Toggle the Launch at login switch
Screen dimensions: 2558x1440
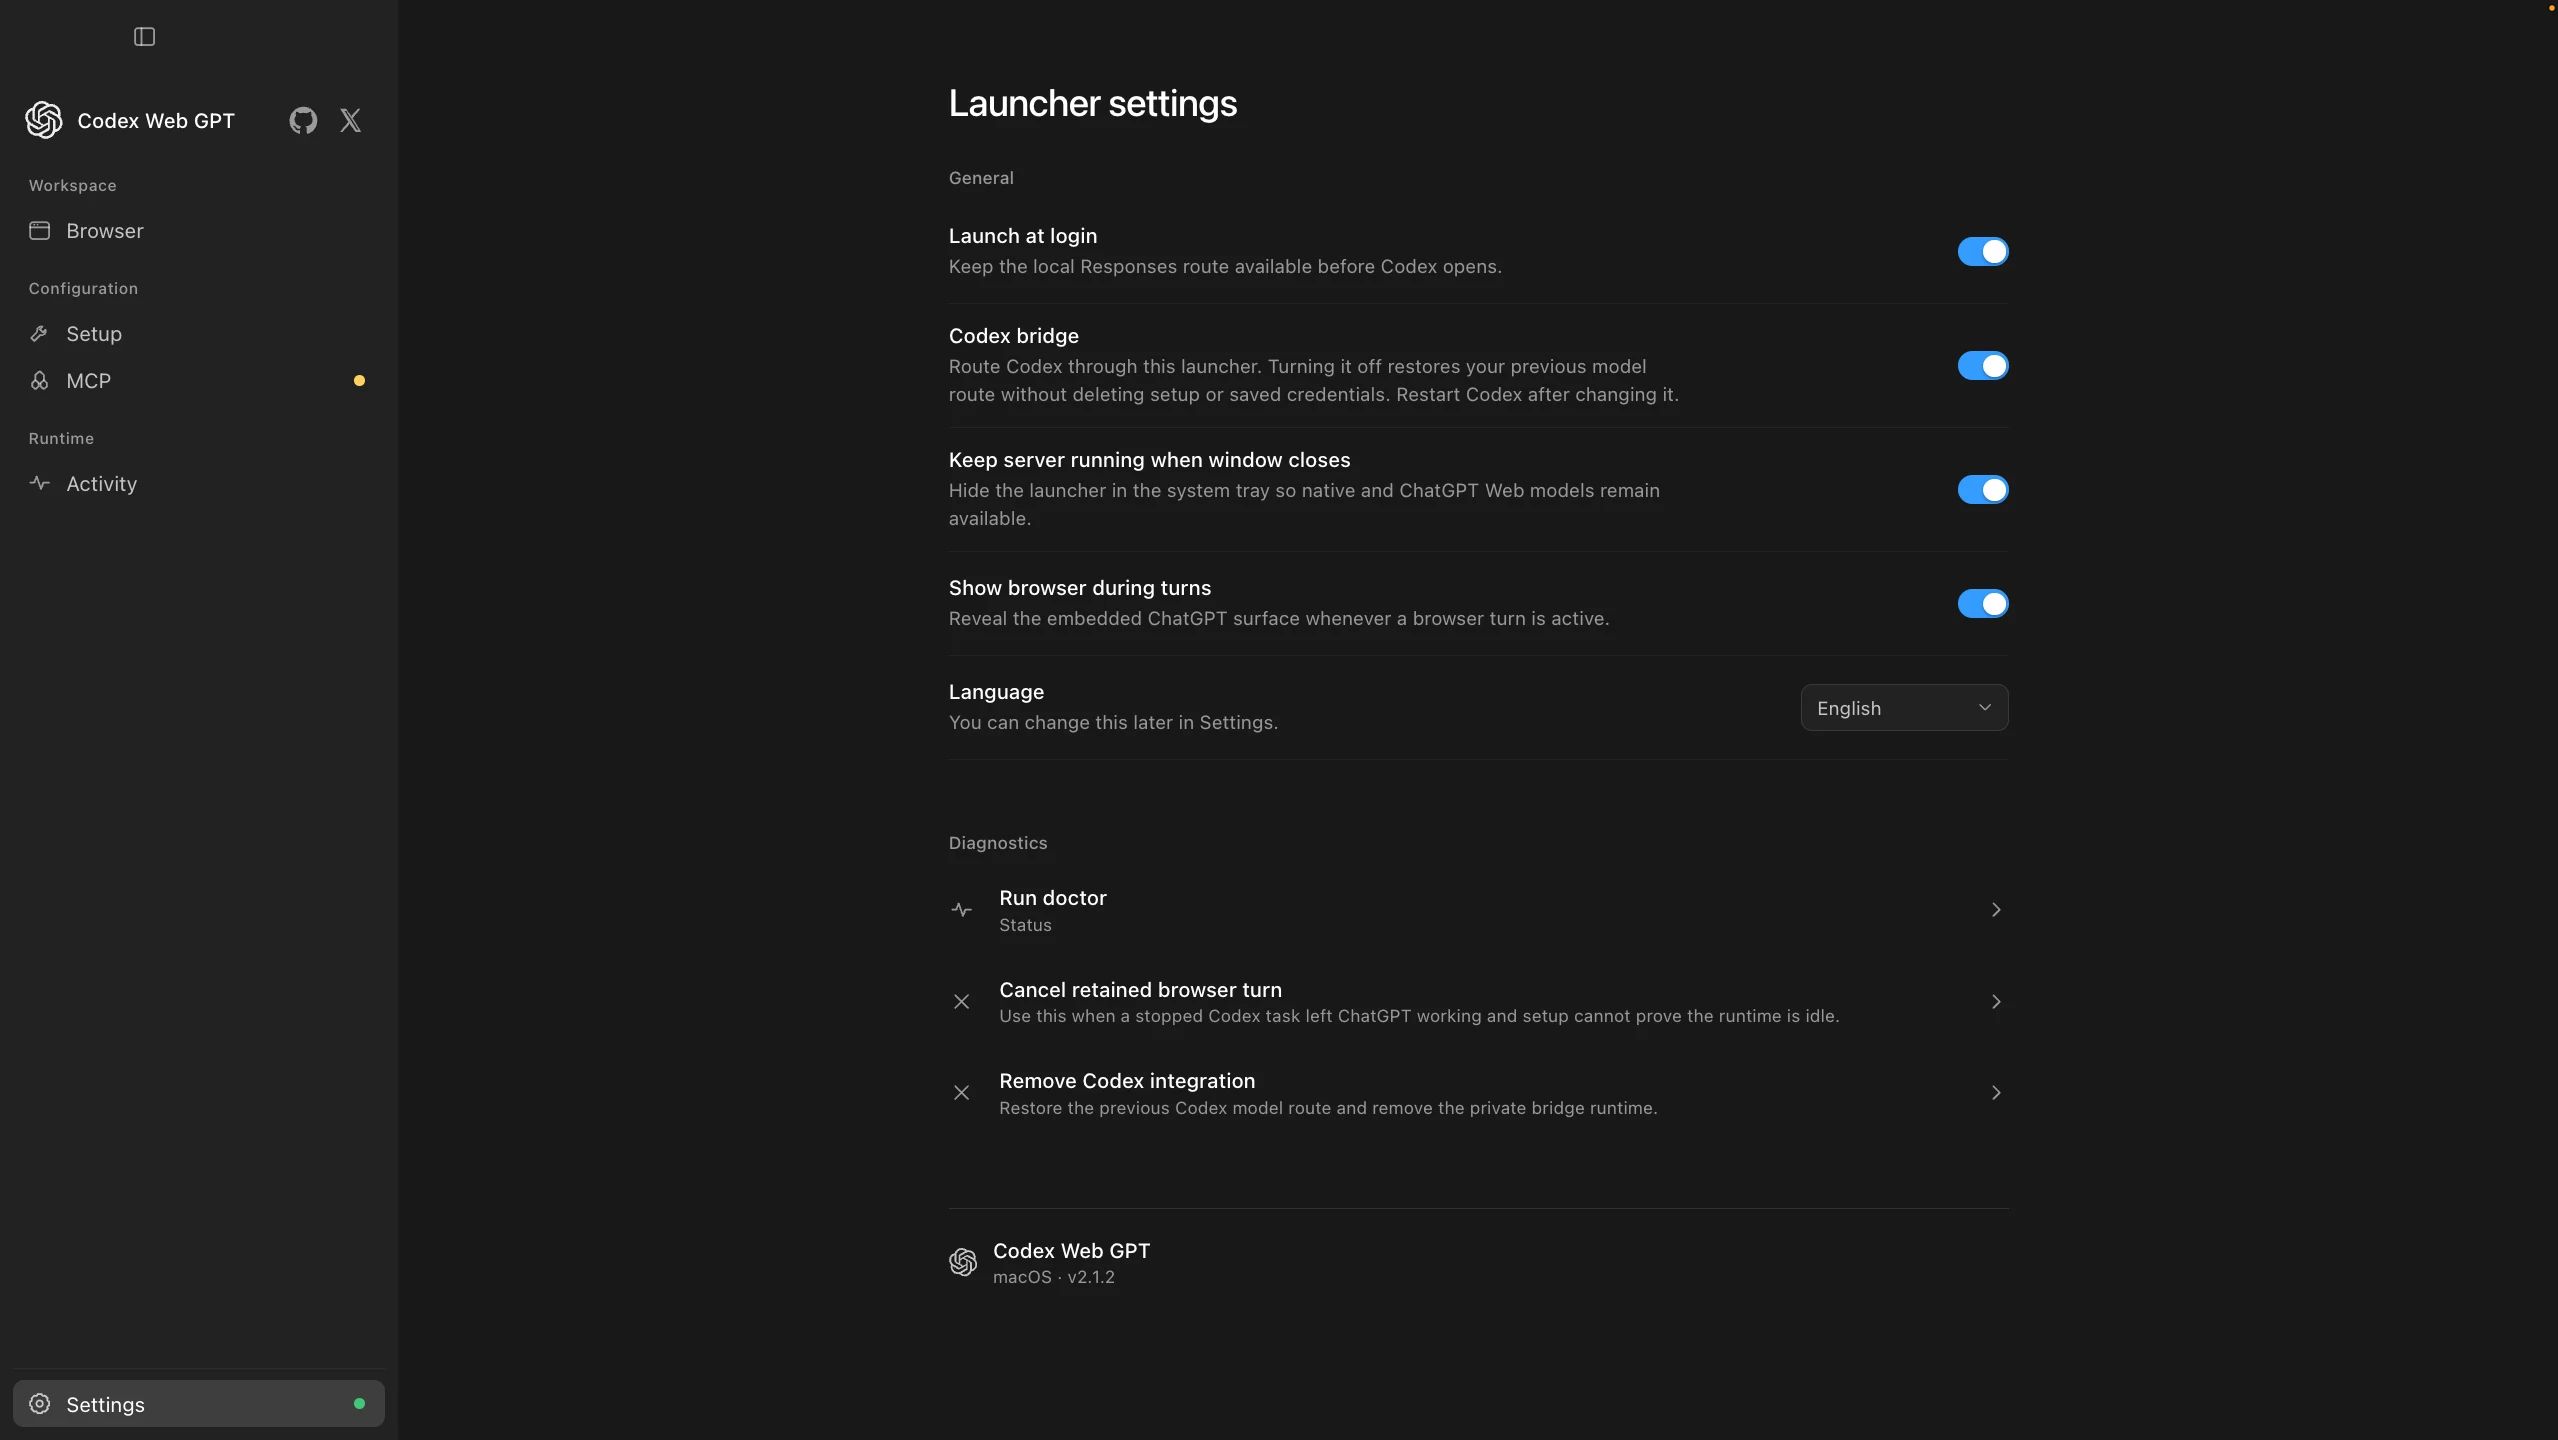tap(1982, 252)
